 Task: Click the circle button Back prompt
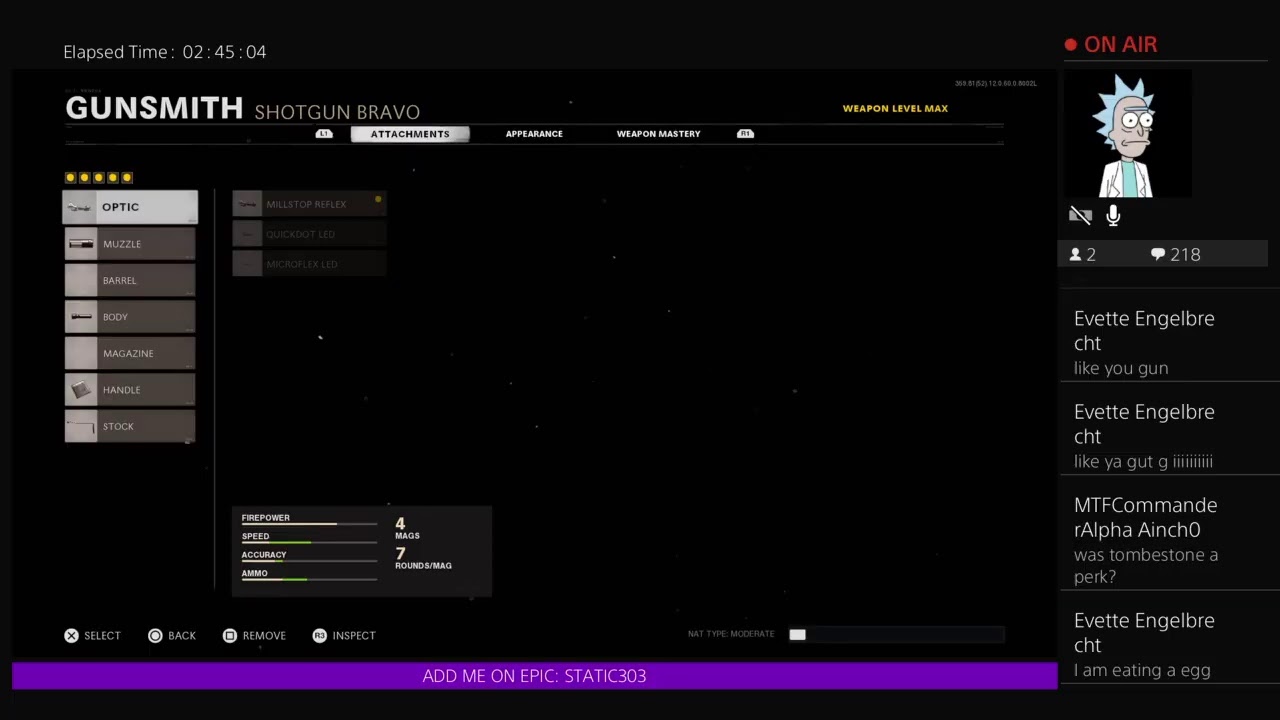(172, 636)
